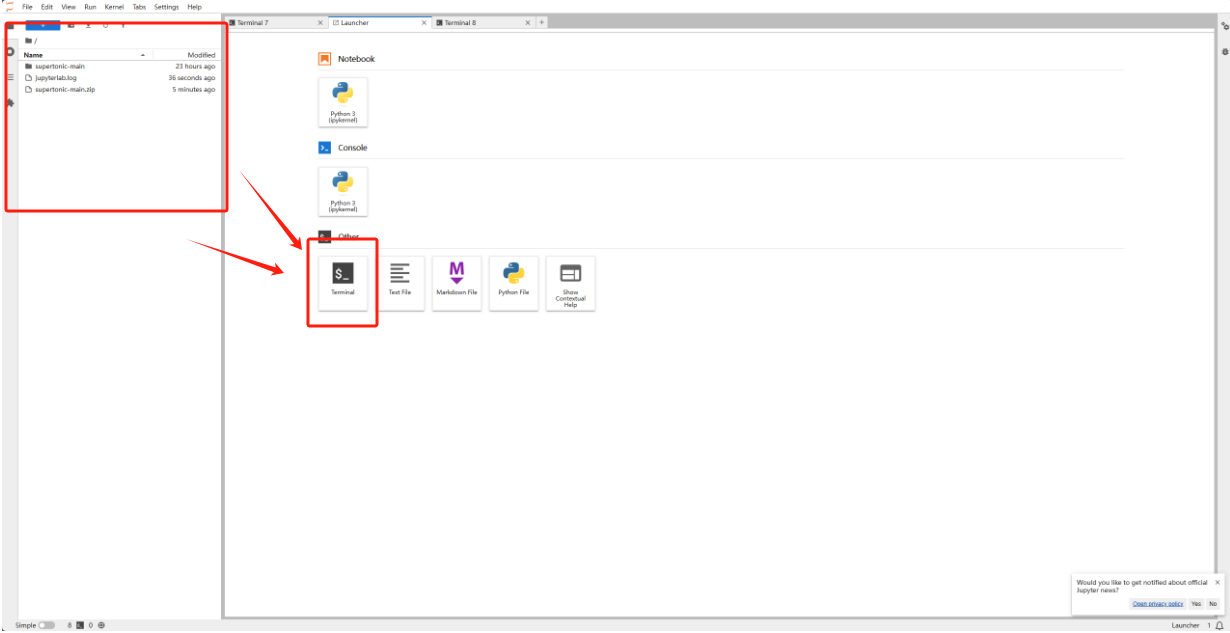Select the supertonic-main.zip file

(118, 89)
